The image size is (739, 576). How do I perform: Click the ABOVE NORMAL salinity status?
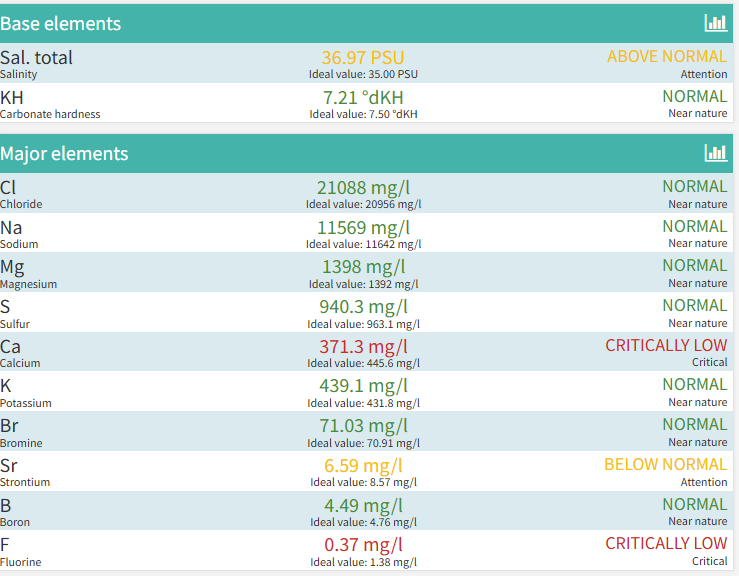[667, 56]
